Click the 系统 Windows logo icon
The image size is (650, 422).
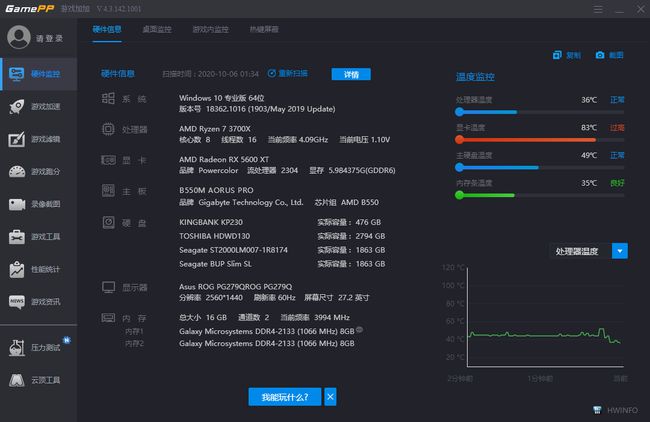108,98
